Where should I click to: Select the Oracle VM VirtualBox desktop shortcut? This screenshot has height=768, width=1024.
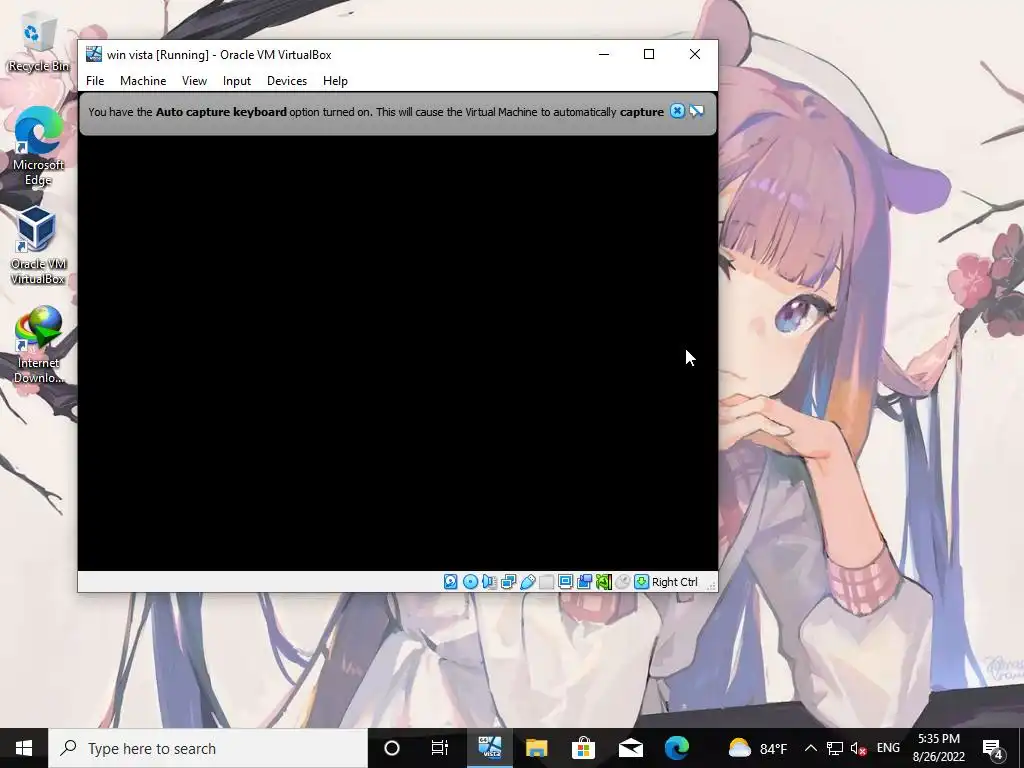tap(38, 245)
